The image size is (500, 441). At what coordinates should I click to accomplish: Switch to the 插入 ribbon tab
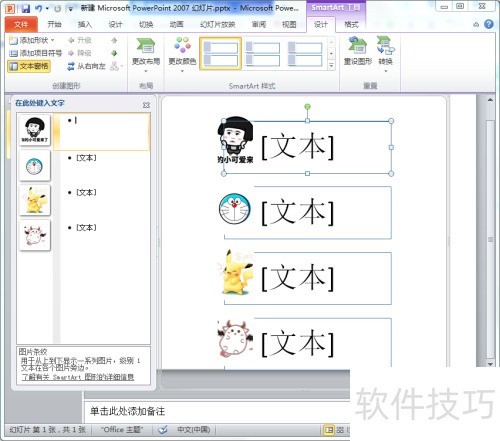pos(85,24)
